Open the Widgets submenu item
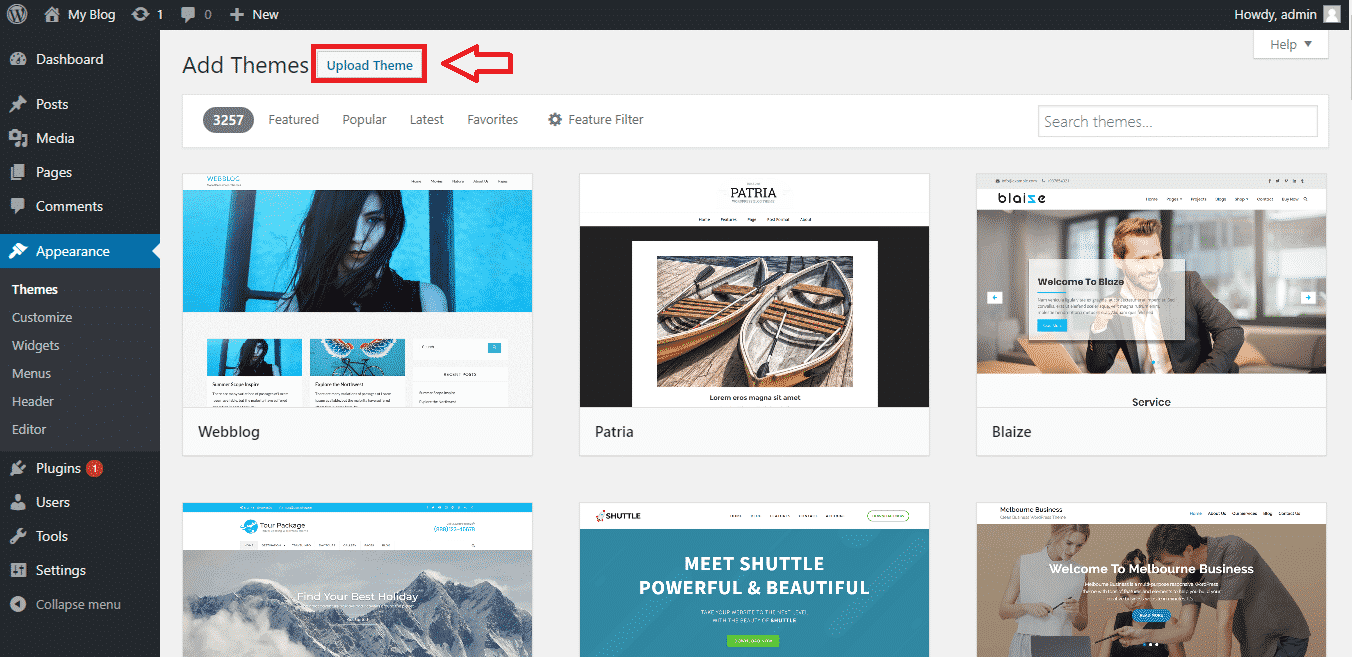The height and width of the screenshot is (657, 1352). [x=36, y=345]
